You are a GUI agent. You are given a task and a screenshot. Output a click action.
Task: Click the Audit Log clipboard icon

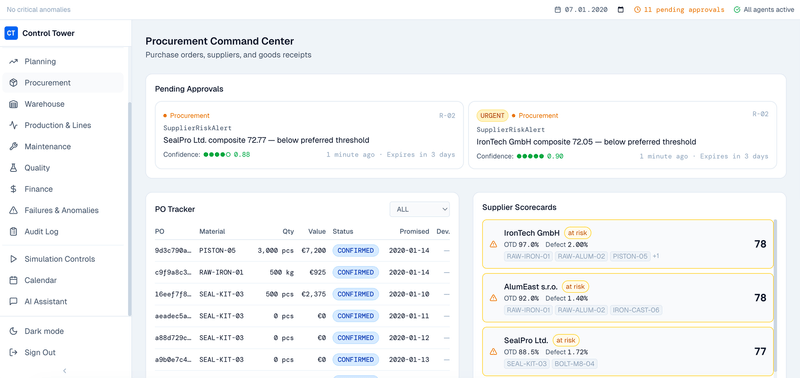click(14, 232)
